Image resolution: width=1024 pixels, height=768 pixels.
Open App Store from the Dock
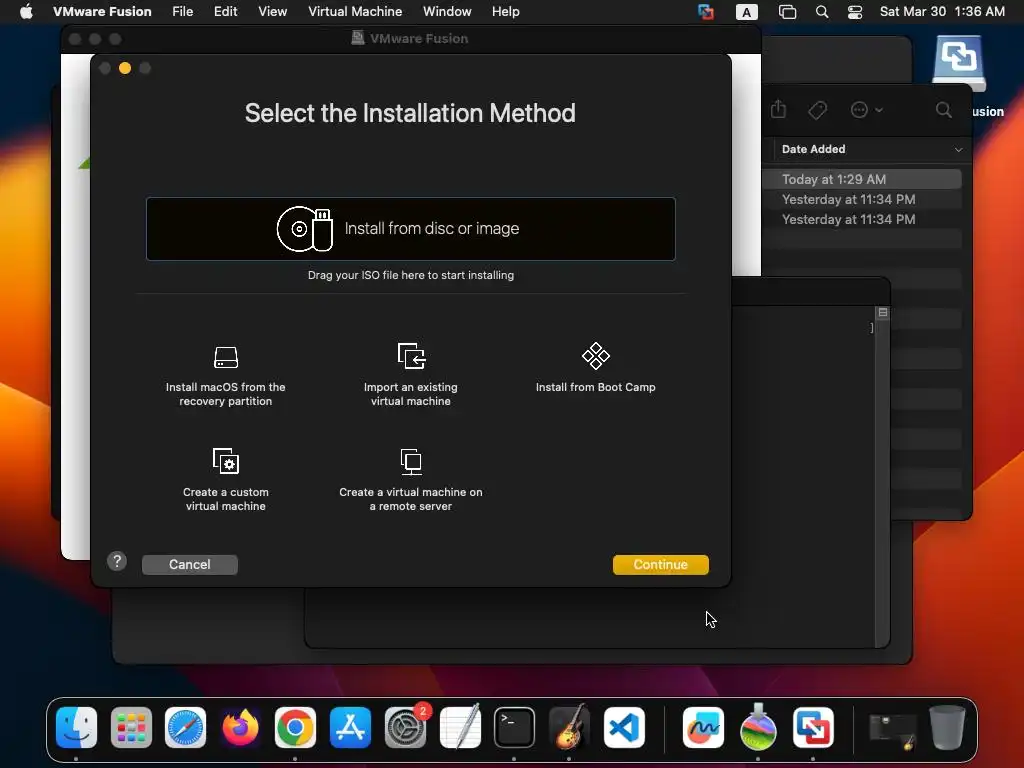pyautogui.click(x=350, y=727)
